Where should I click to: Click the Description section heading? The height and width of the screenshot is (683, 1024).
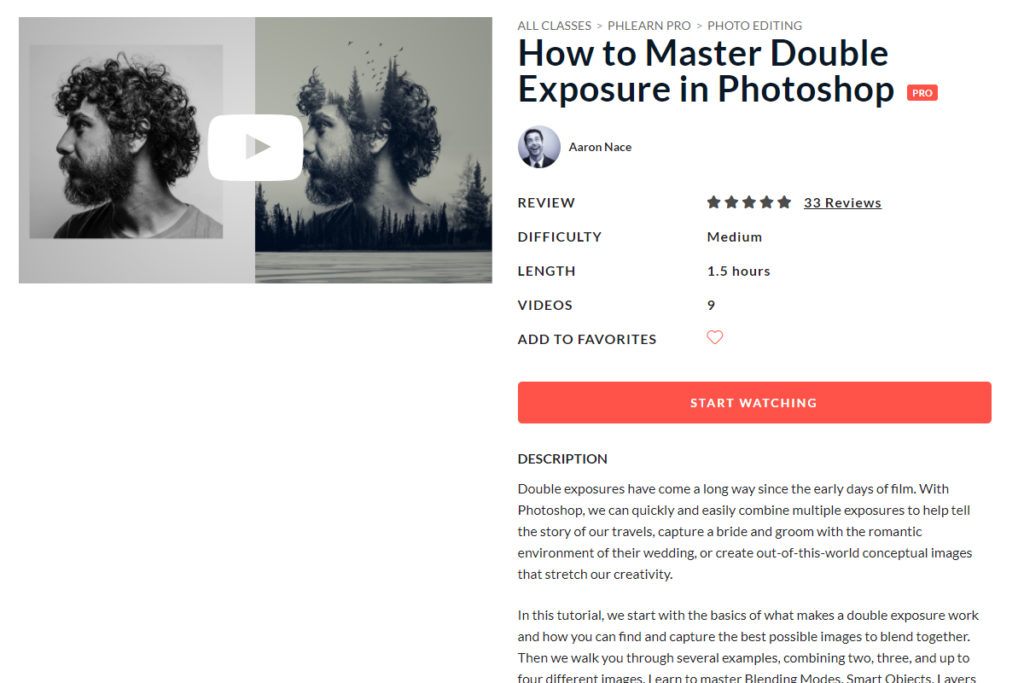562,459
